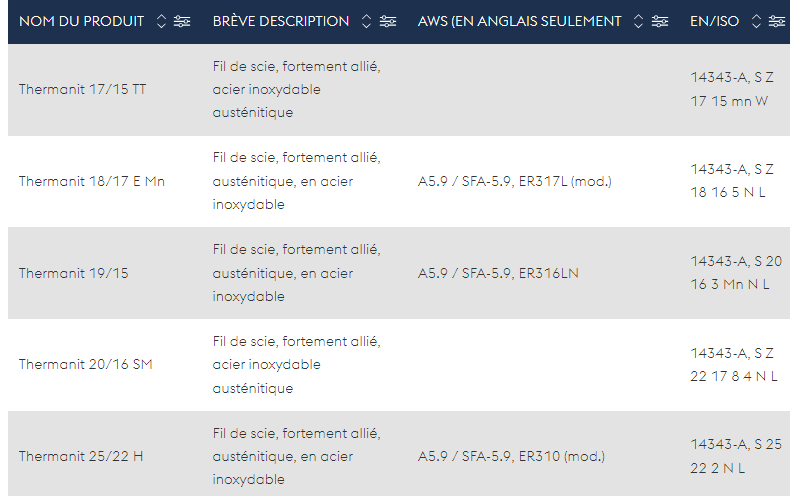Sort by EN/ISO column arrows
Viewport: 790px width, 496px height.
click(756, 21)
